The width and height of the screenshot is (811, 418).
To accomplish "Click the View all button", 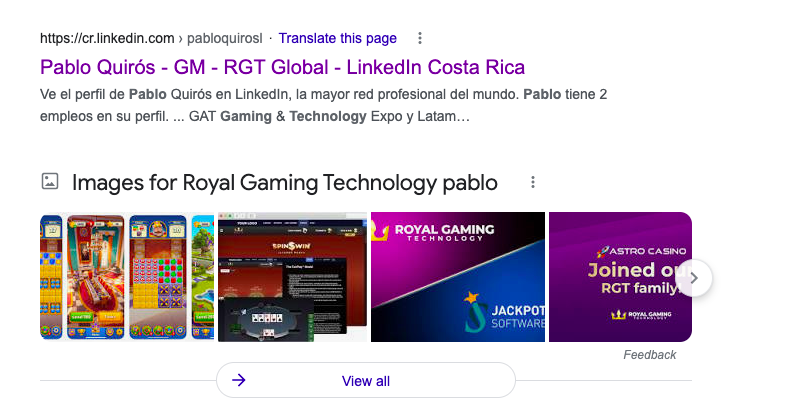I will 366,381.
